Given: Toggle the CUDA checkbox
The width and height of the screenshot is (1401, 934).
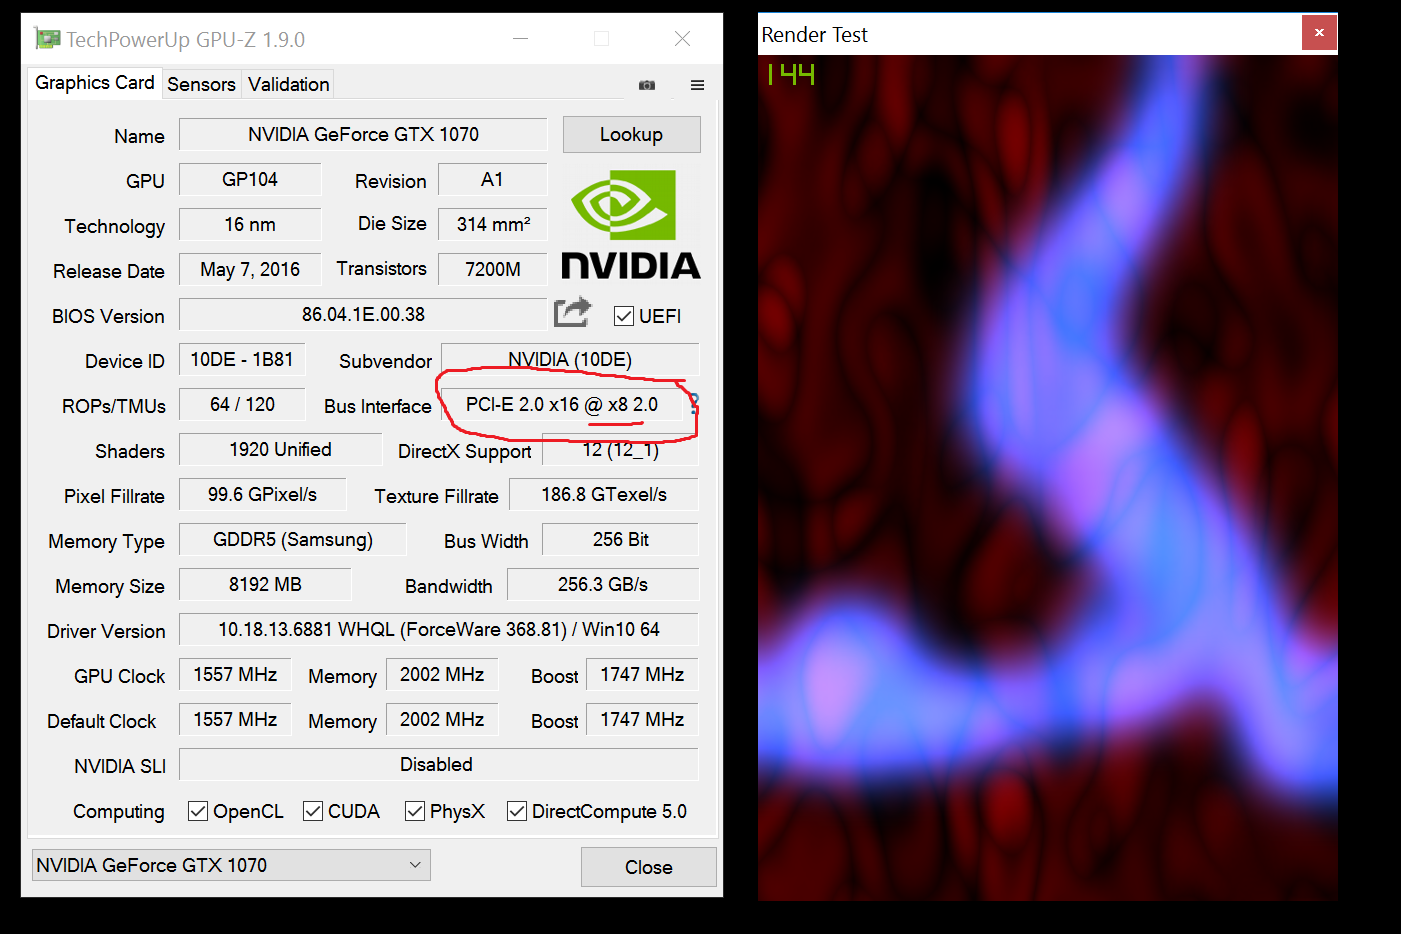Looking at the screenshot, I should pos(313,811).
